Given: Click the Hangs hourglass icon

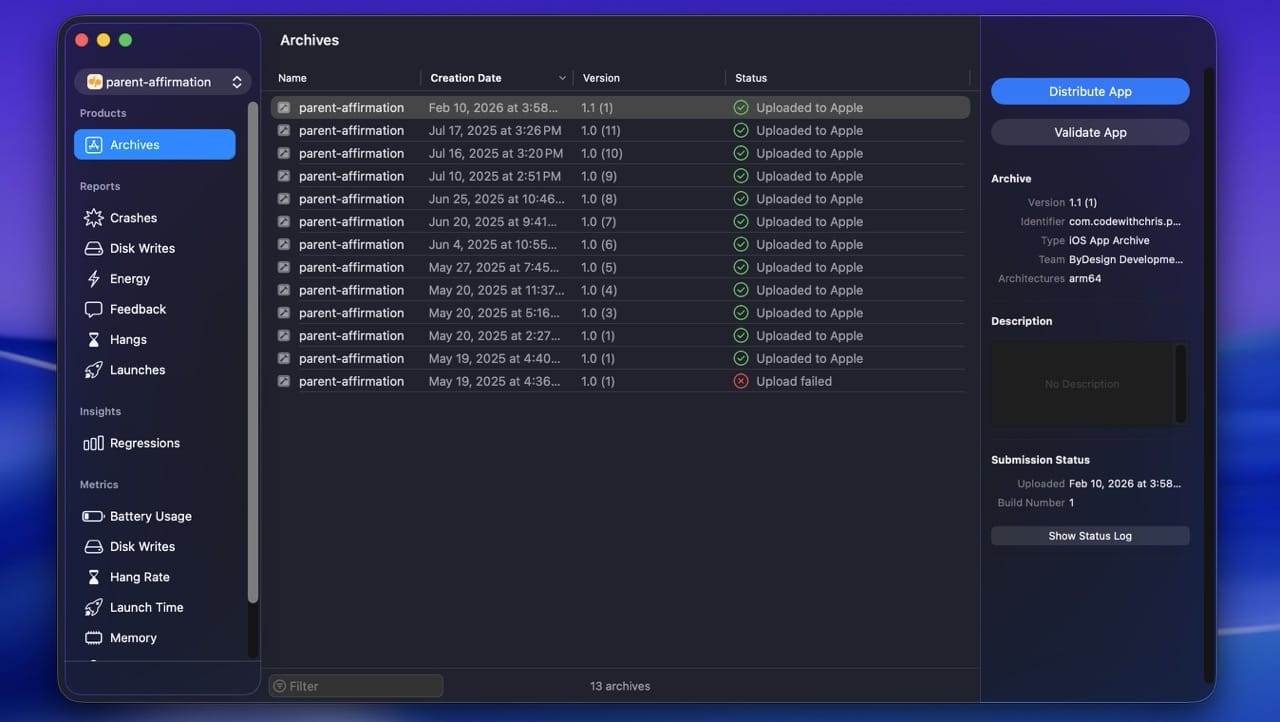Looking at the screenshot, I should 93,340.
